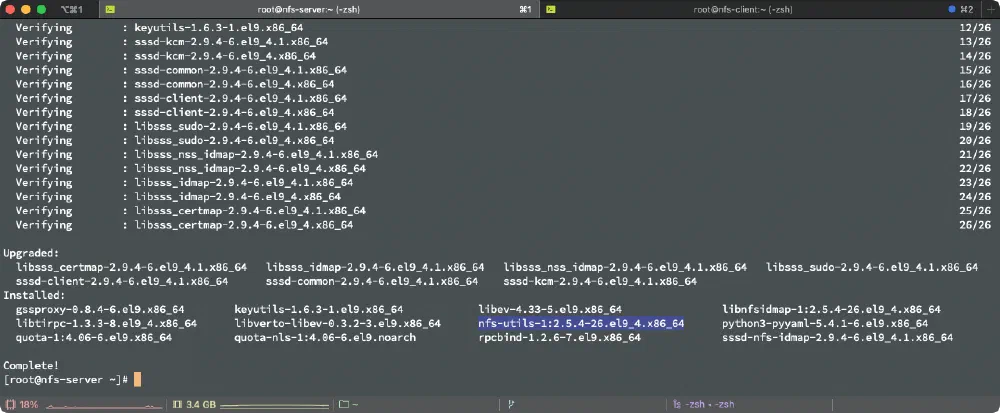
Task: Switch to the root@nfs-server tab
Action: (319, 9)
